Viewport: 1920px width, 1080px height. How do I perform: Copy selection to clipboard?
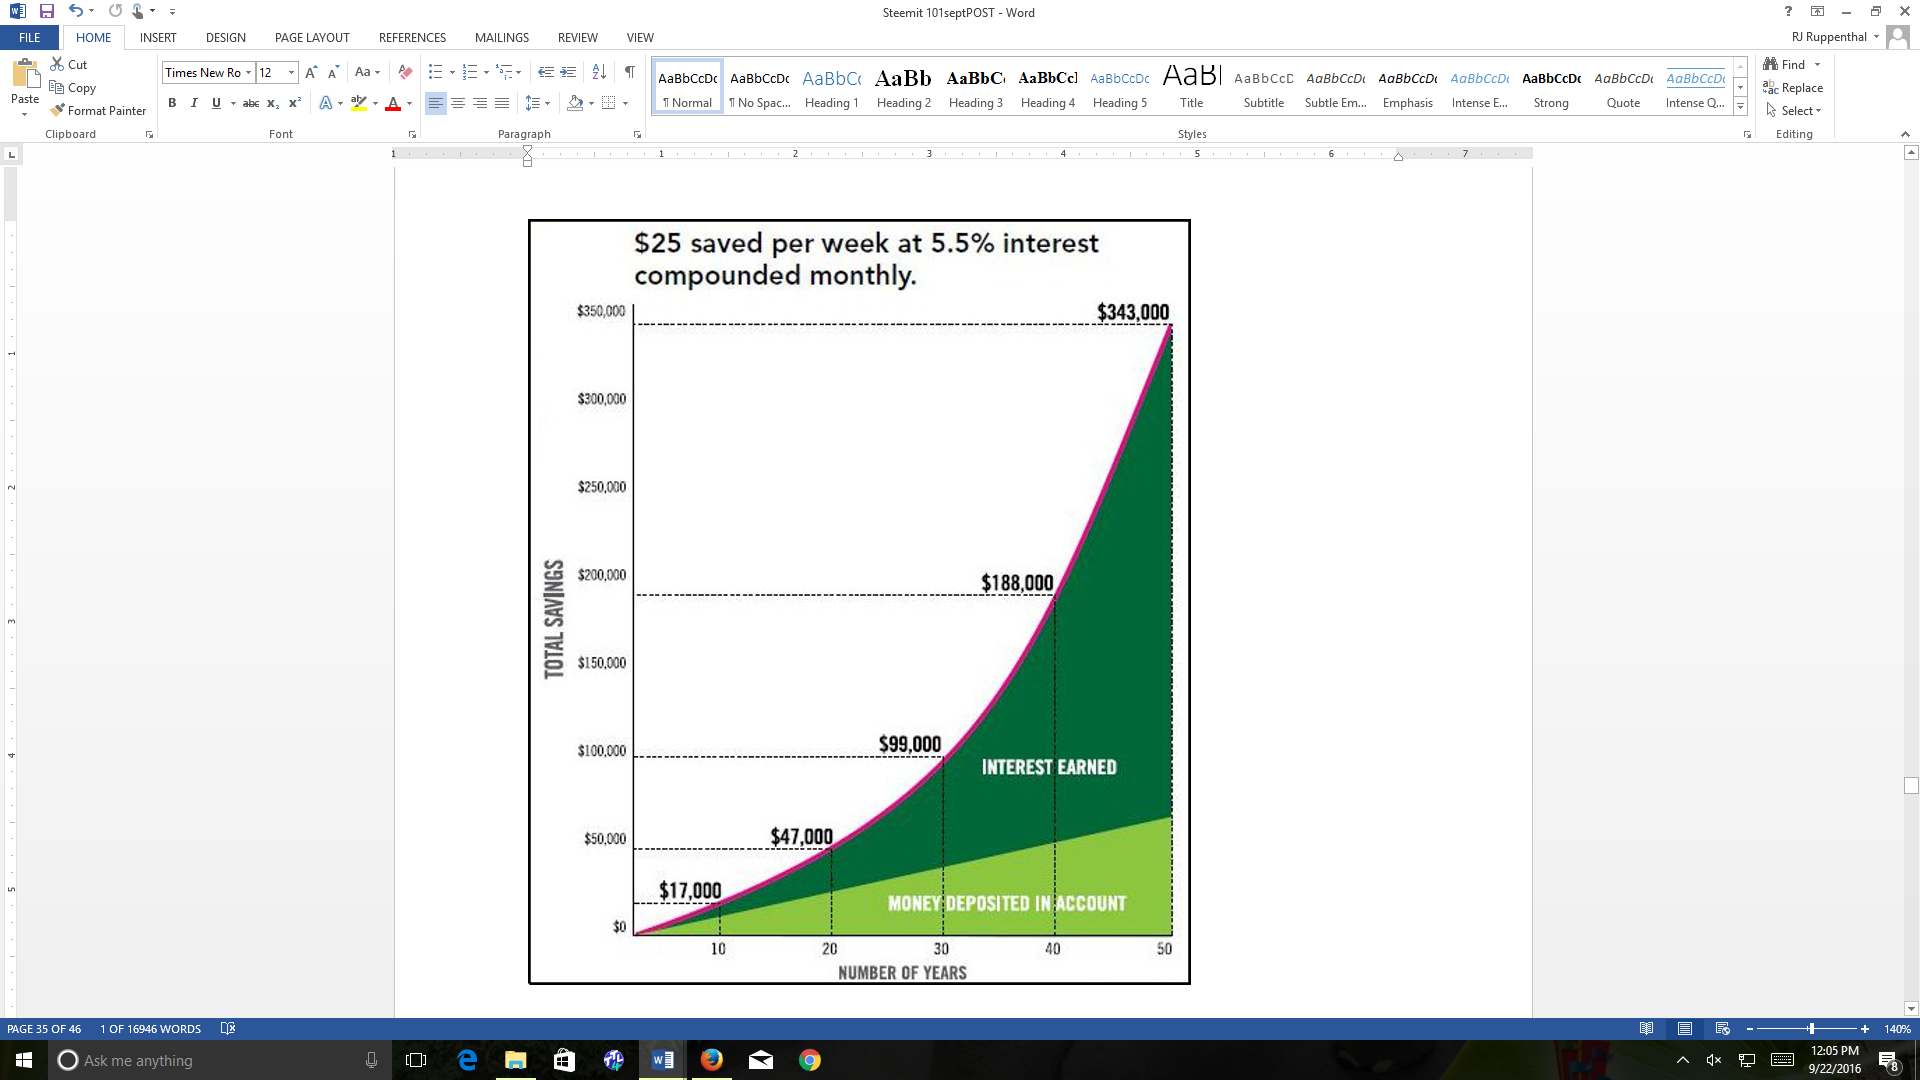(73, 87)
